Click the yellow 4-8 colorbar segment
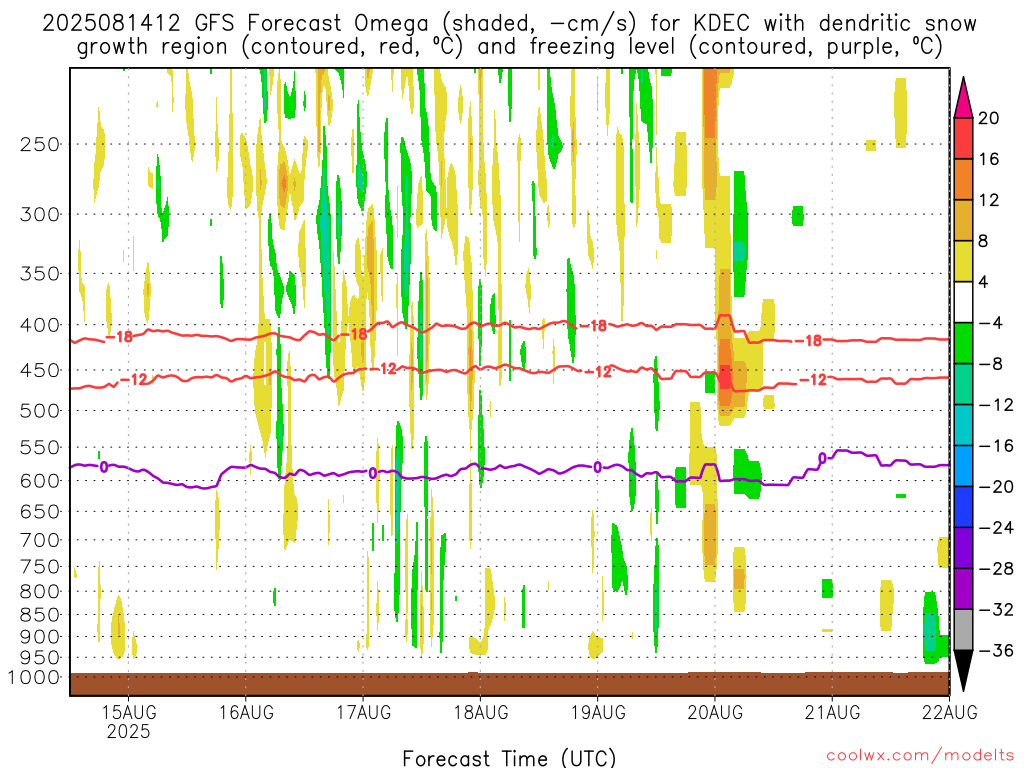This screenshot has height=768, width=1024. (x=963, y=261)
